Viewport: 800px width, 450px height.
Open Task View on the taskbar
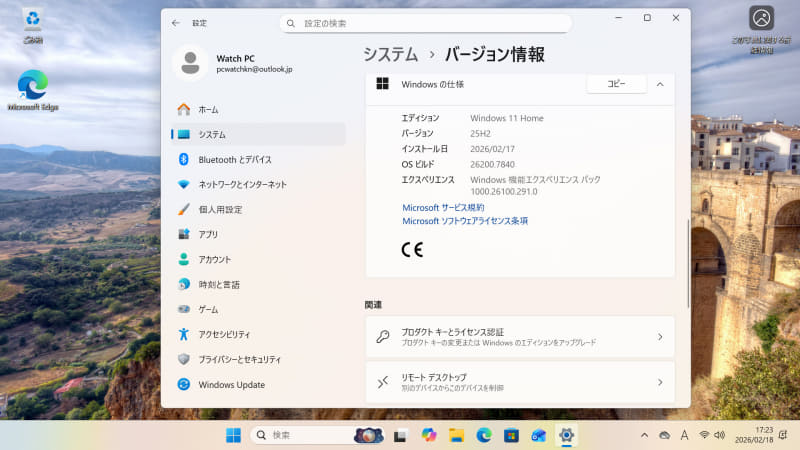(x=401, y=435)
